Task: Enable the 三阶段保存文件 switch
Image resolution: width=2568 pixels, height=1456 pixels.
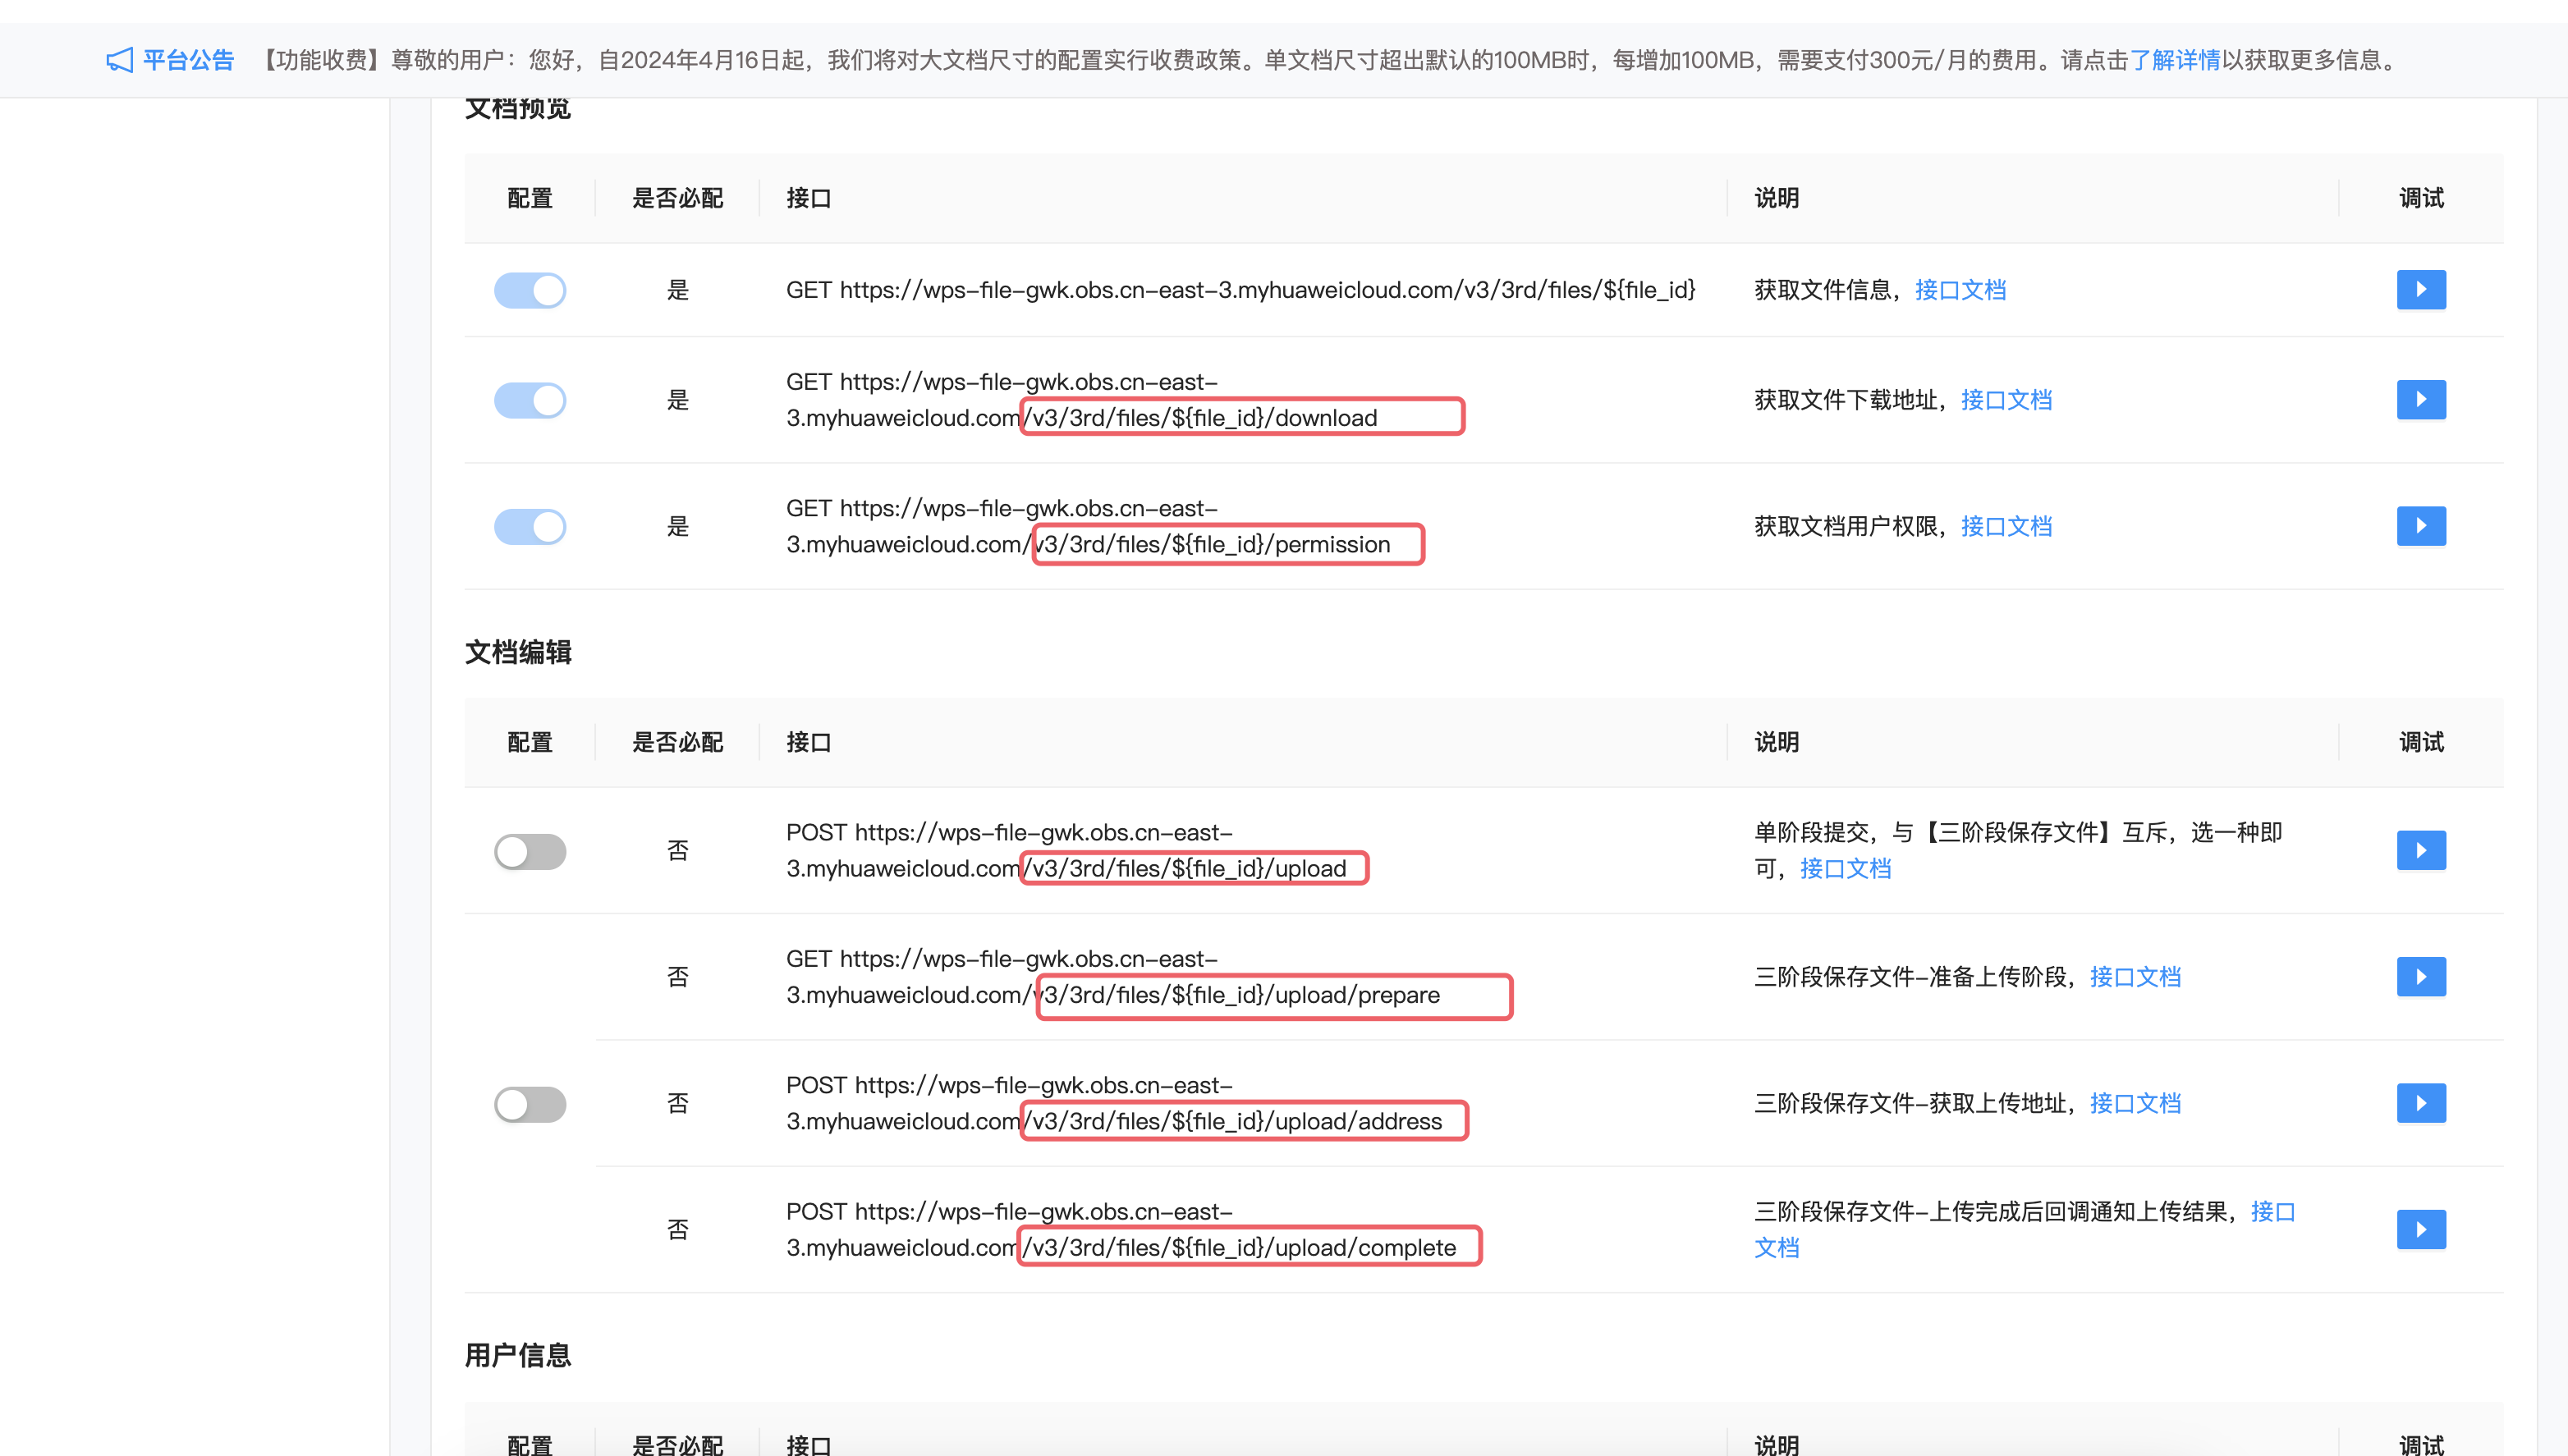Action: (530, 1105)
